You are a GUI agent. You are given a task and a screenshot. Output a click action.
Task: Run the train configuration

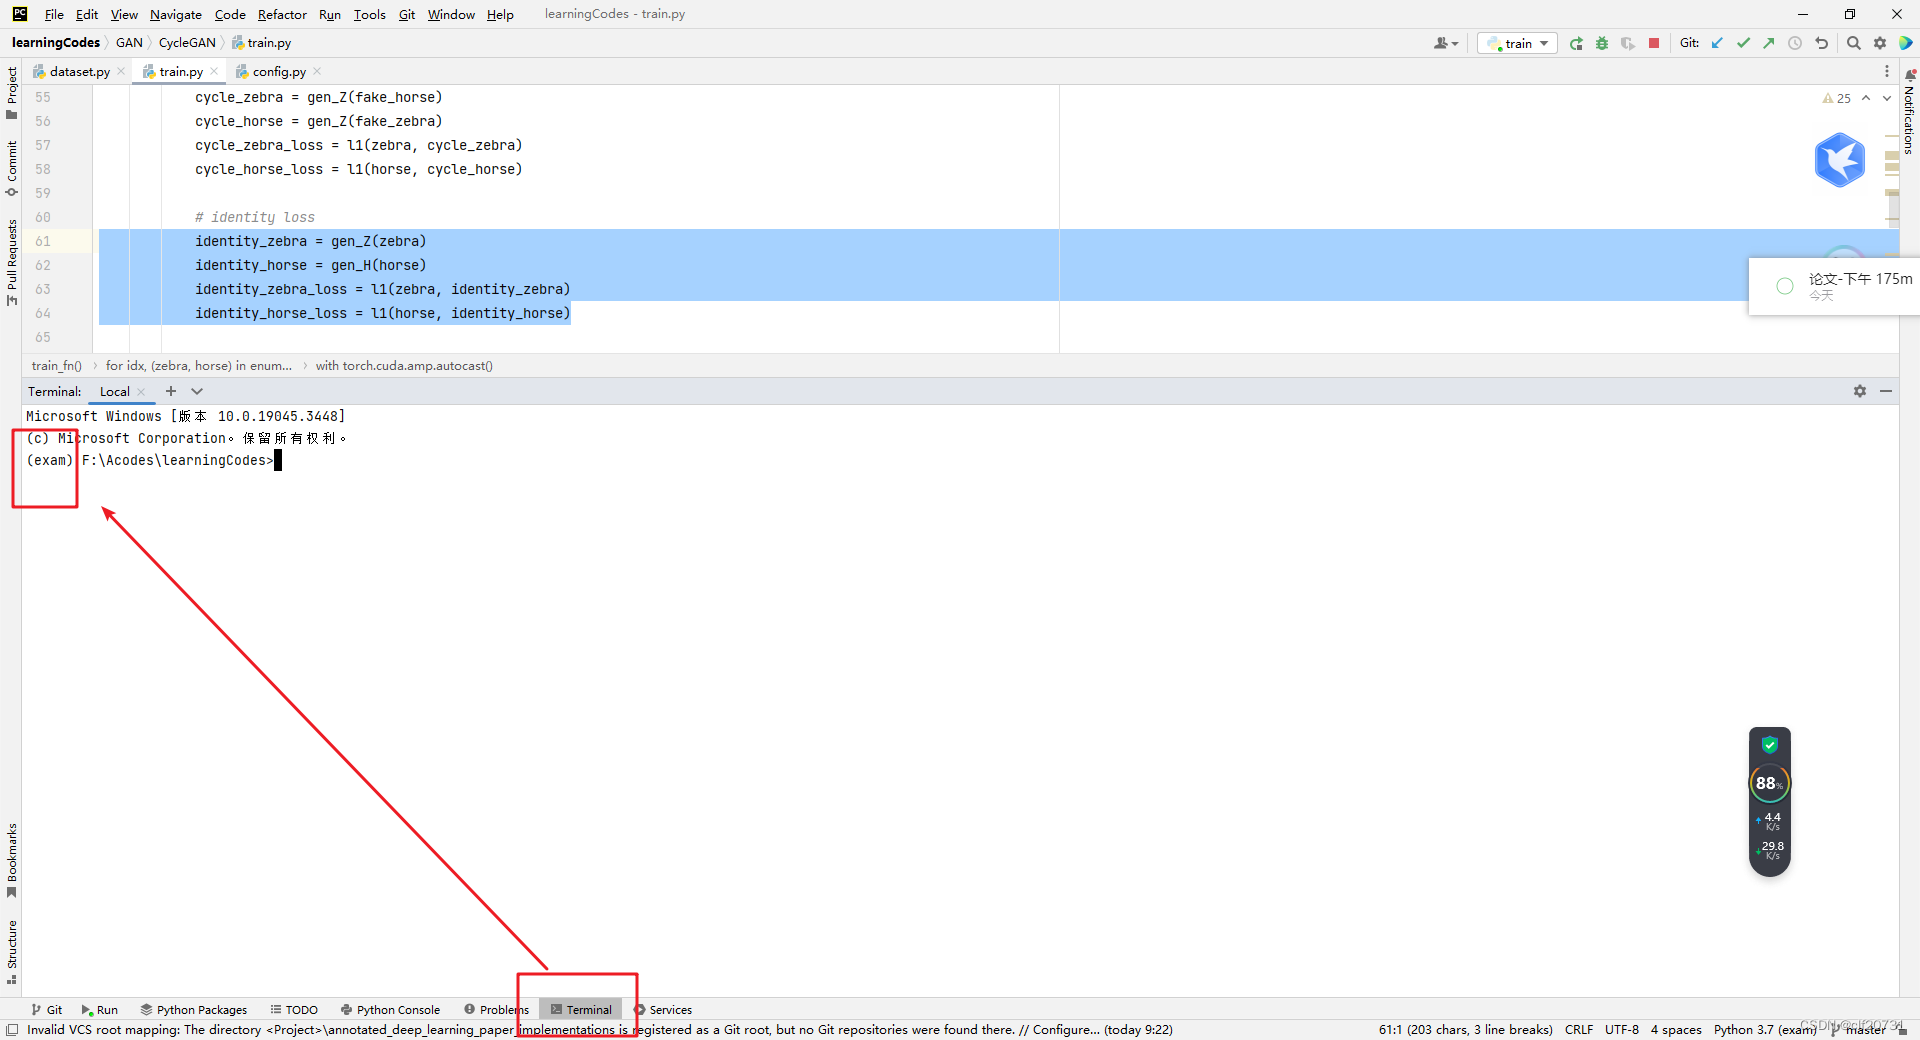click(1576, 43)
